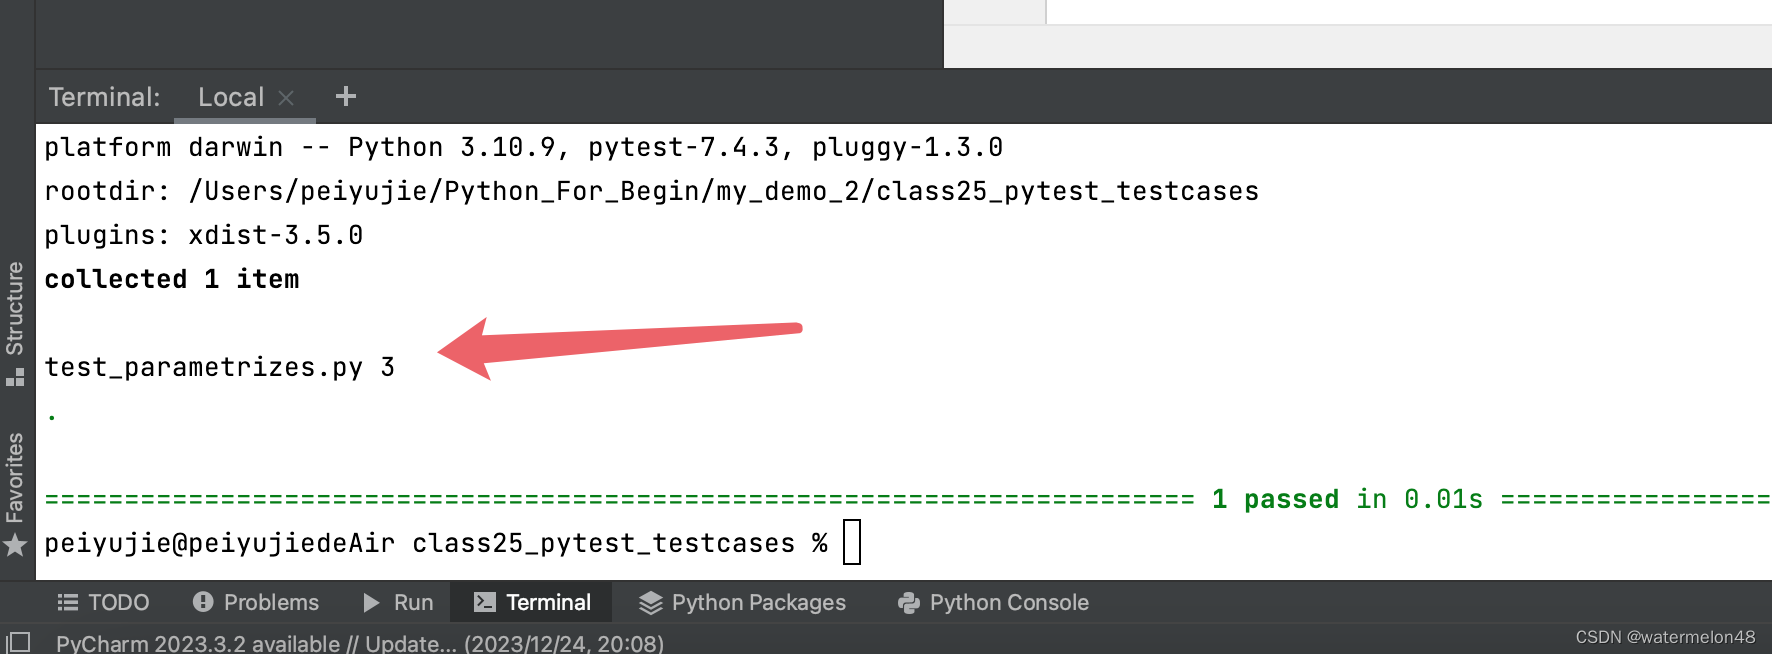Click the 'plugins: xdist-3.5.0' line
Screen dimensions: 1772x654
click(x=204, y=235)
